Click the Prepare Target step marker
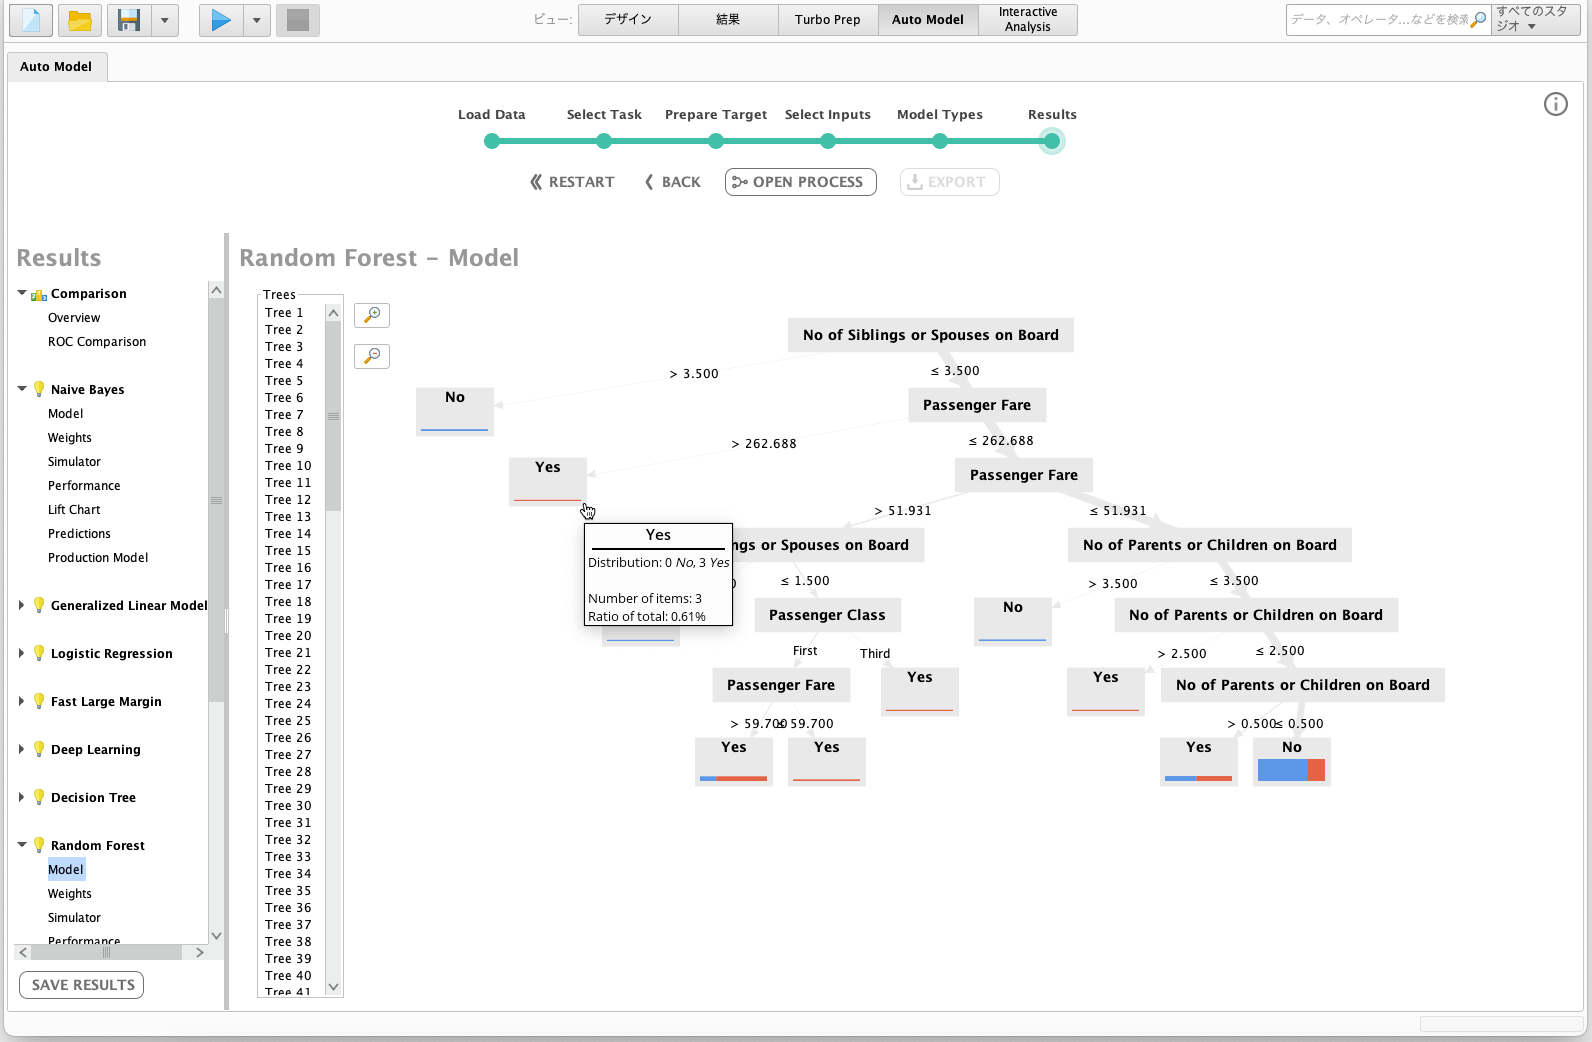 pos(716,141)
